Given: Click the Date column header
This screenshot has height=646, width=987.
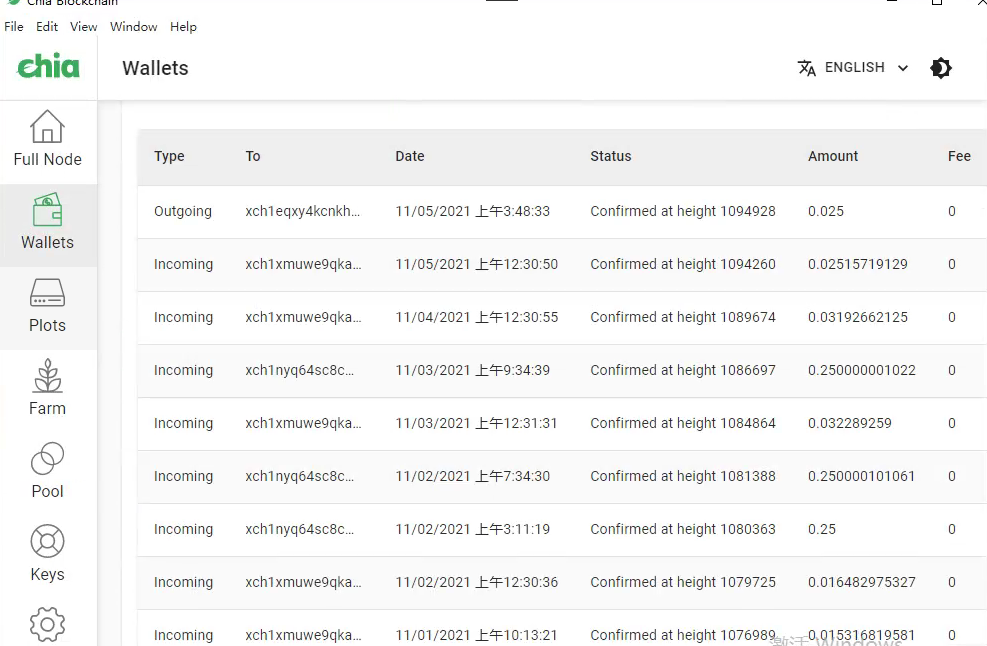Looking at the screenshot, I should tap(410, 156).
